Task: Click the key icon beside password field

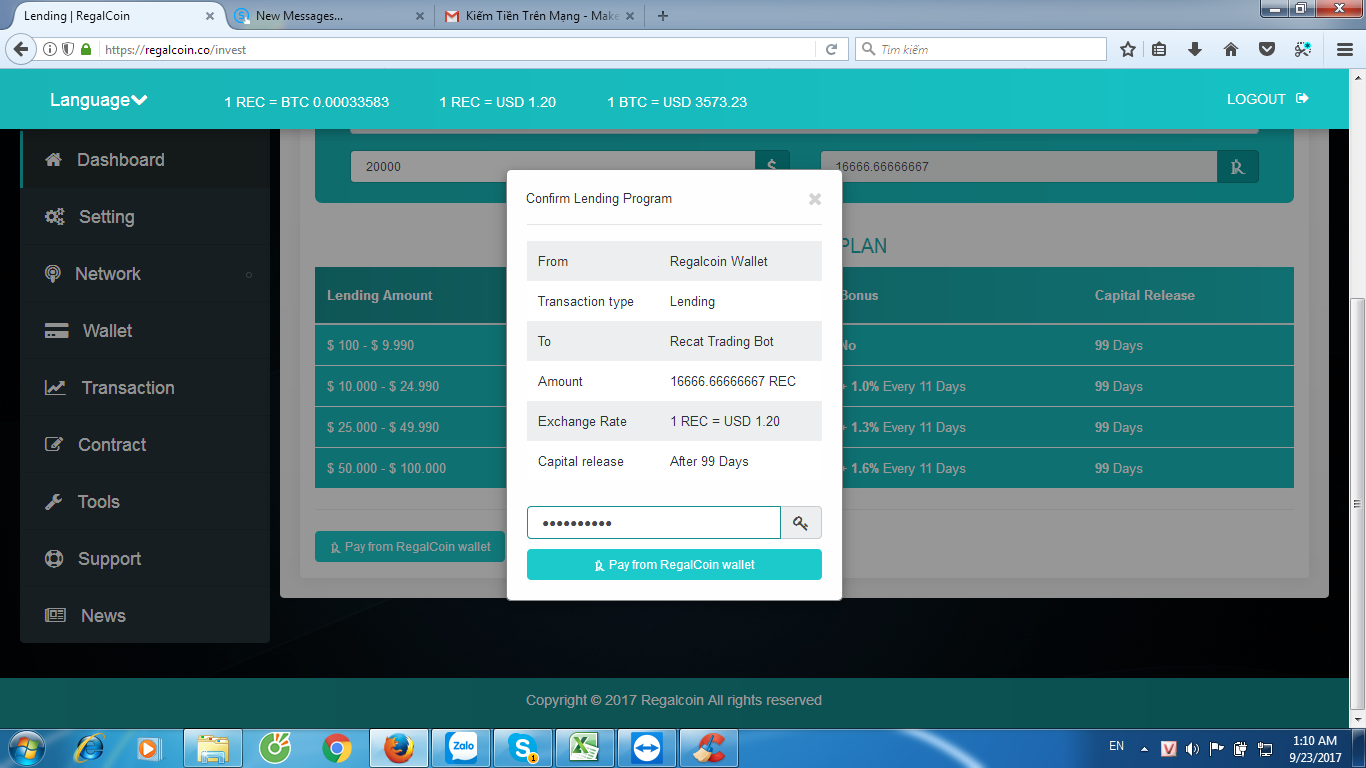Action: pyautogui.click(x=801, y=523)
